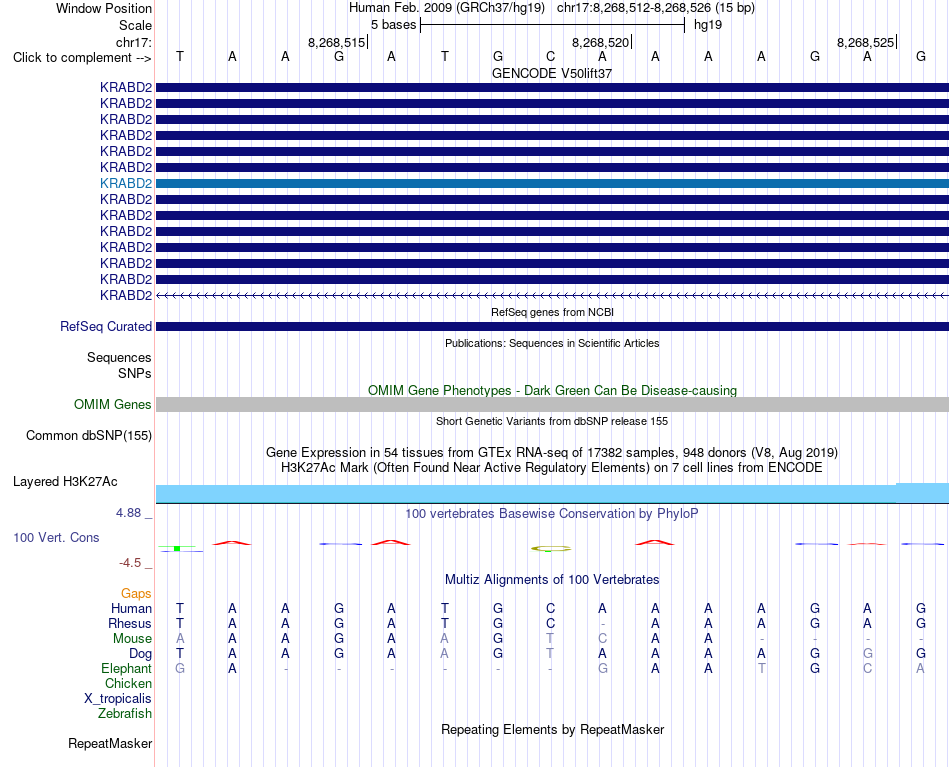Screen dimensions: 950x767
Task: Click the X_tropicalis alignment row label
Action: (118, 699)
